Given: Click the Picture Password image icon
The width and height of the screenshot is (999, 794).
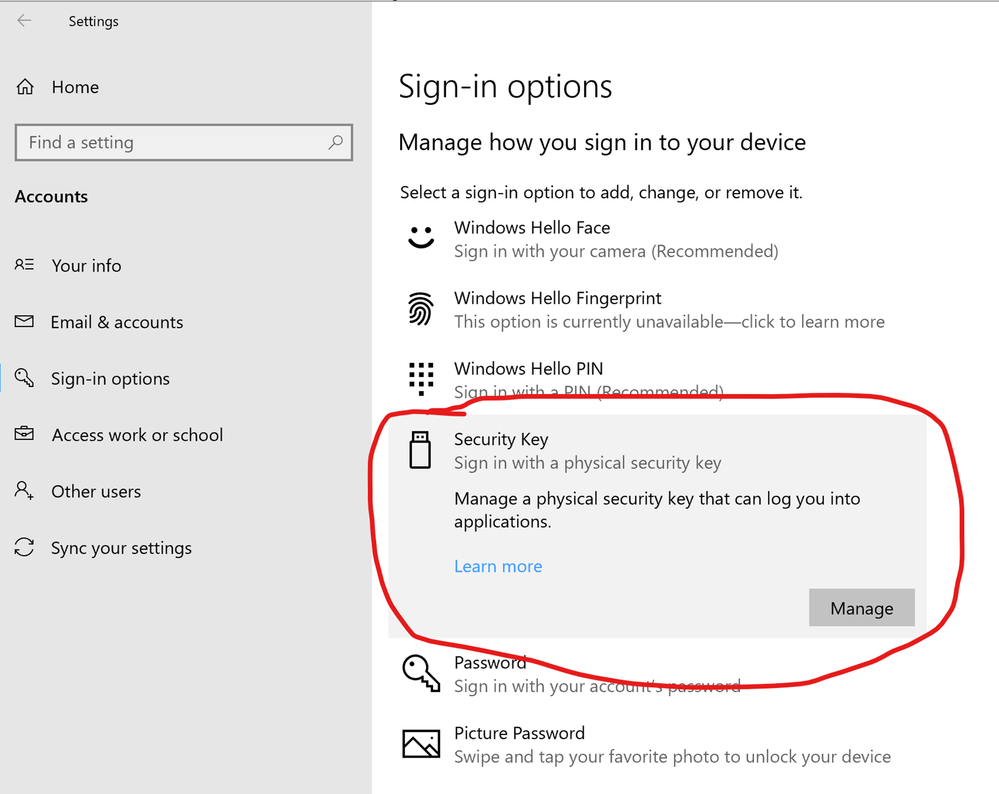Looking at the screenshot, I should tap(421, 744).
